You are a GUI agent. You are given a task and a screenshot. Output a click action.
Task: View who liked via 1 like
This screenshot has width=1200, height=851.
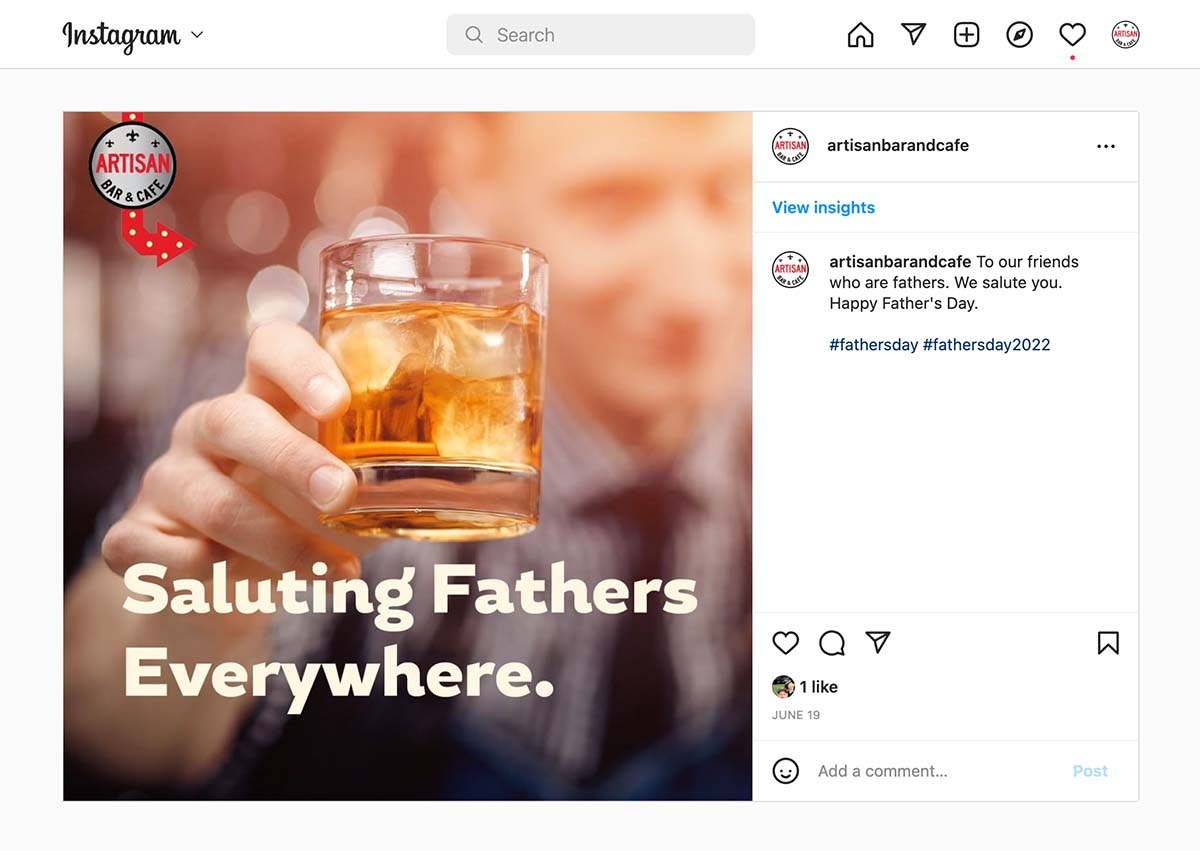coord(818,687)
